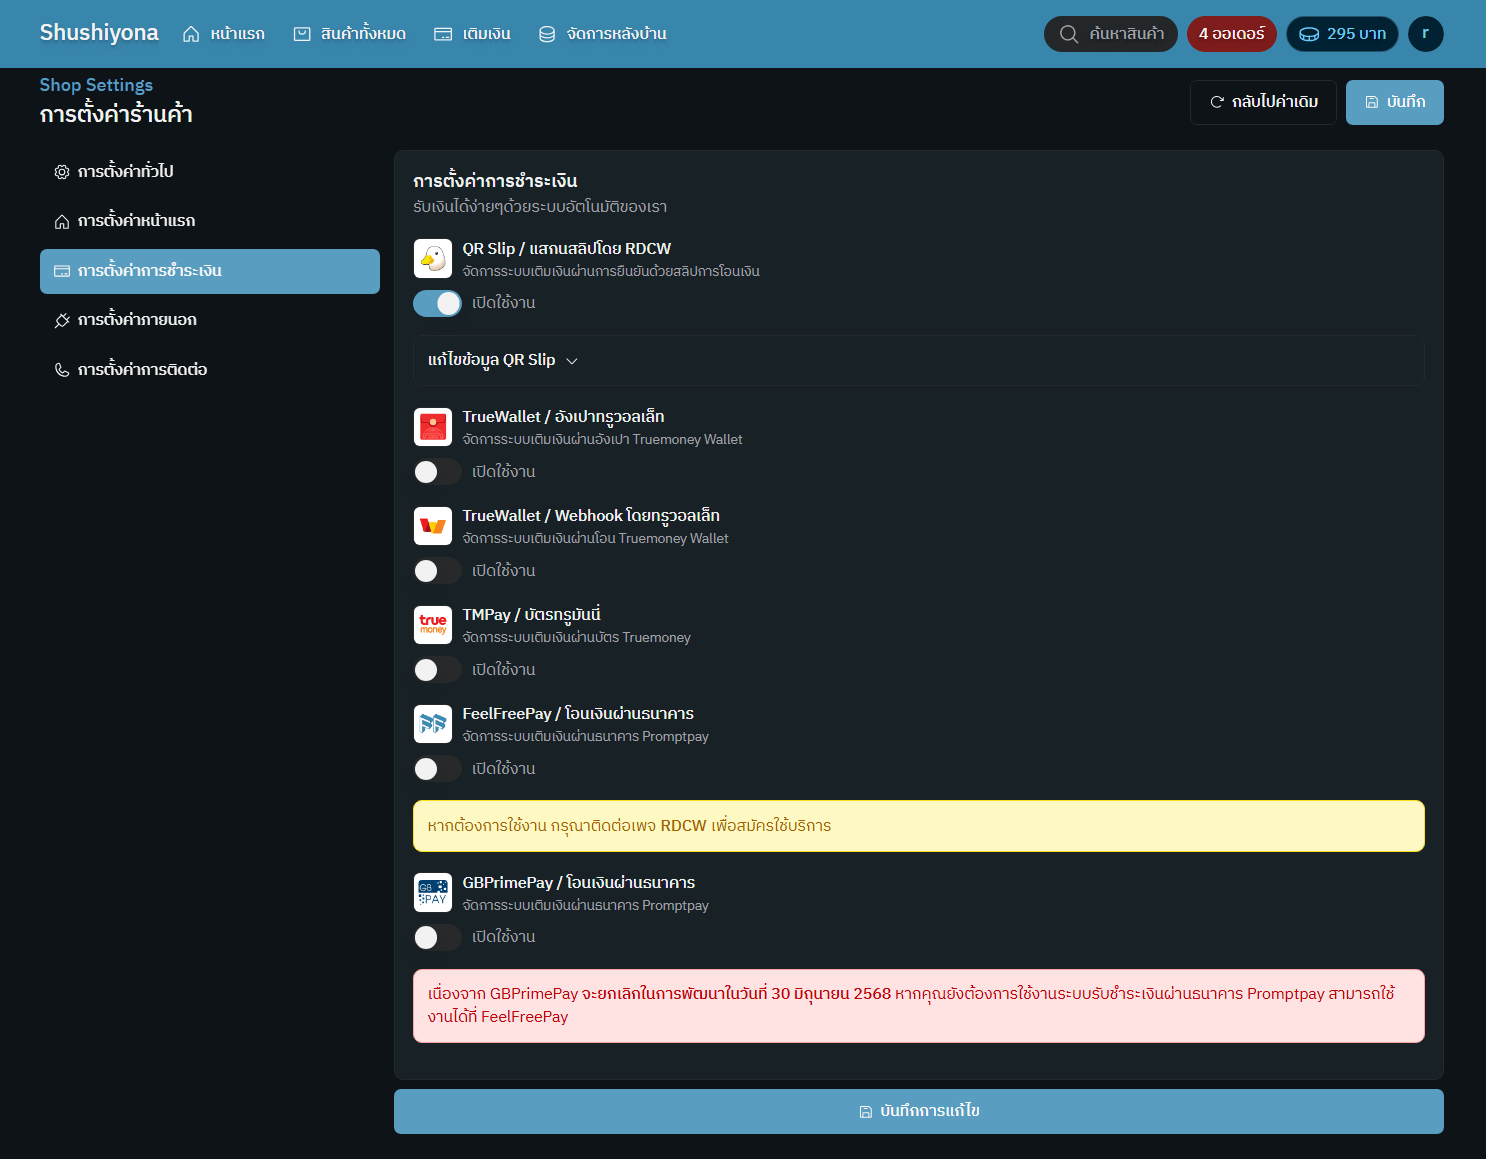Click the TrueWallet Webhook orange logo
The width and height of the screenshot is (1486, 1159).
pos(433,526)
